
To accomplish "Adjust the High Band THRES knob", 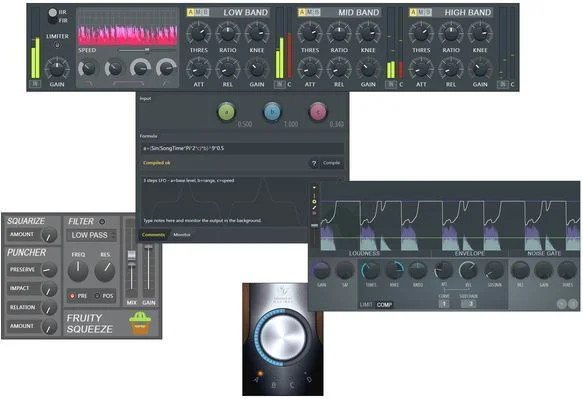I will click(x=421, y=33).
